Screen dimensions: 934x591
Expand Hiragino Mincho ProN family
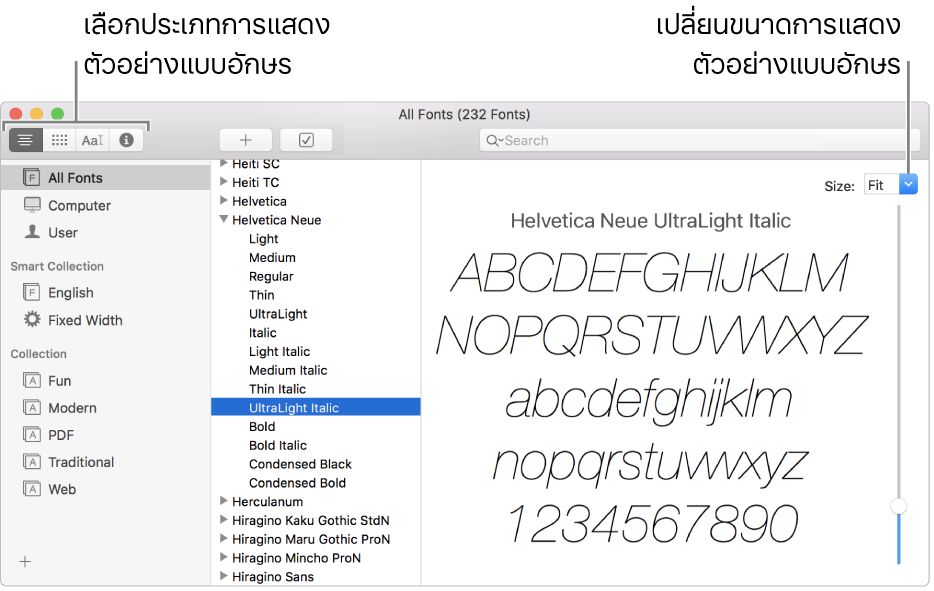point(223,557)
